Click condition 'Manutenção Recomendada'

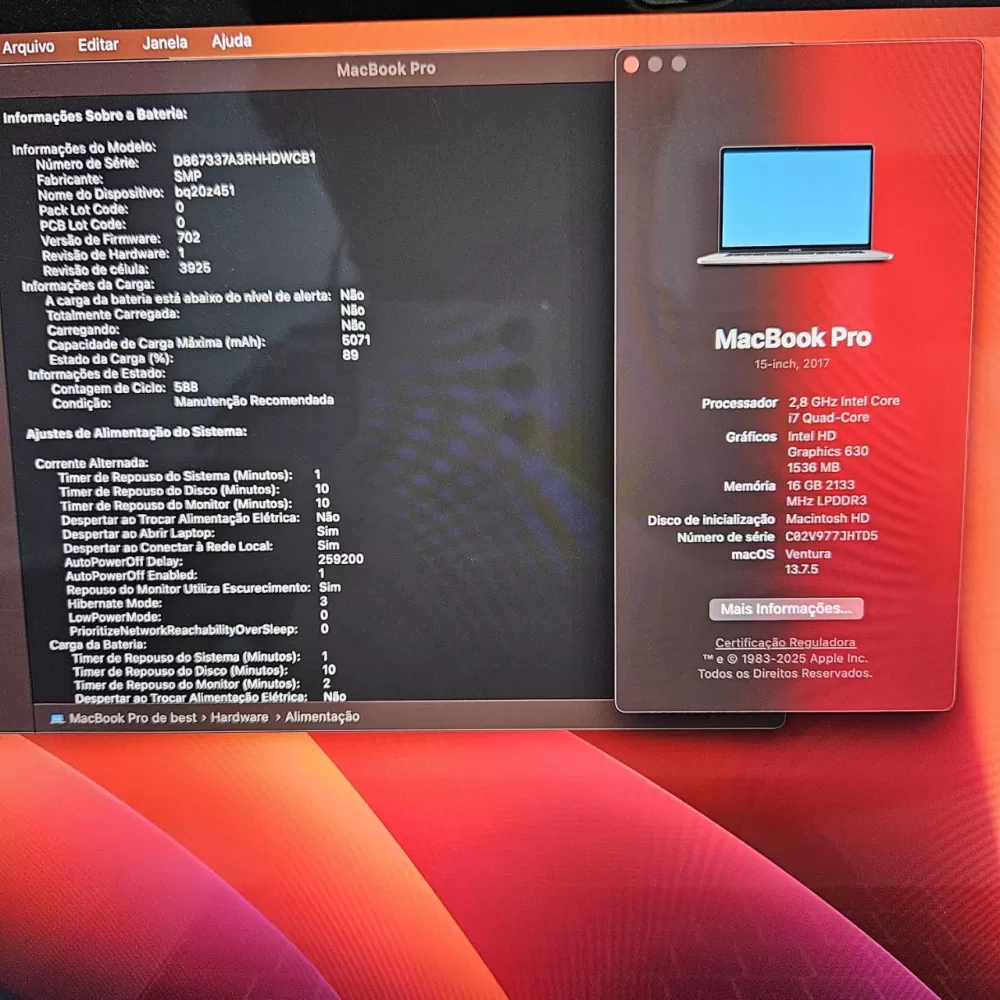254,401
